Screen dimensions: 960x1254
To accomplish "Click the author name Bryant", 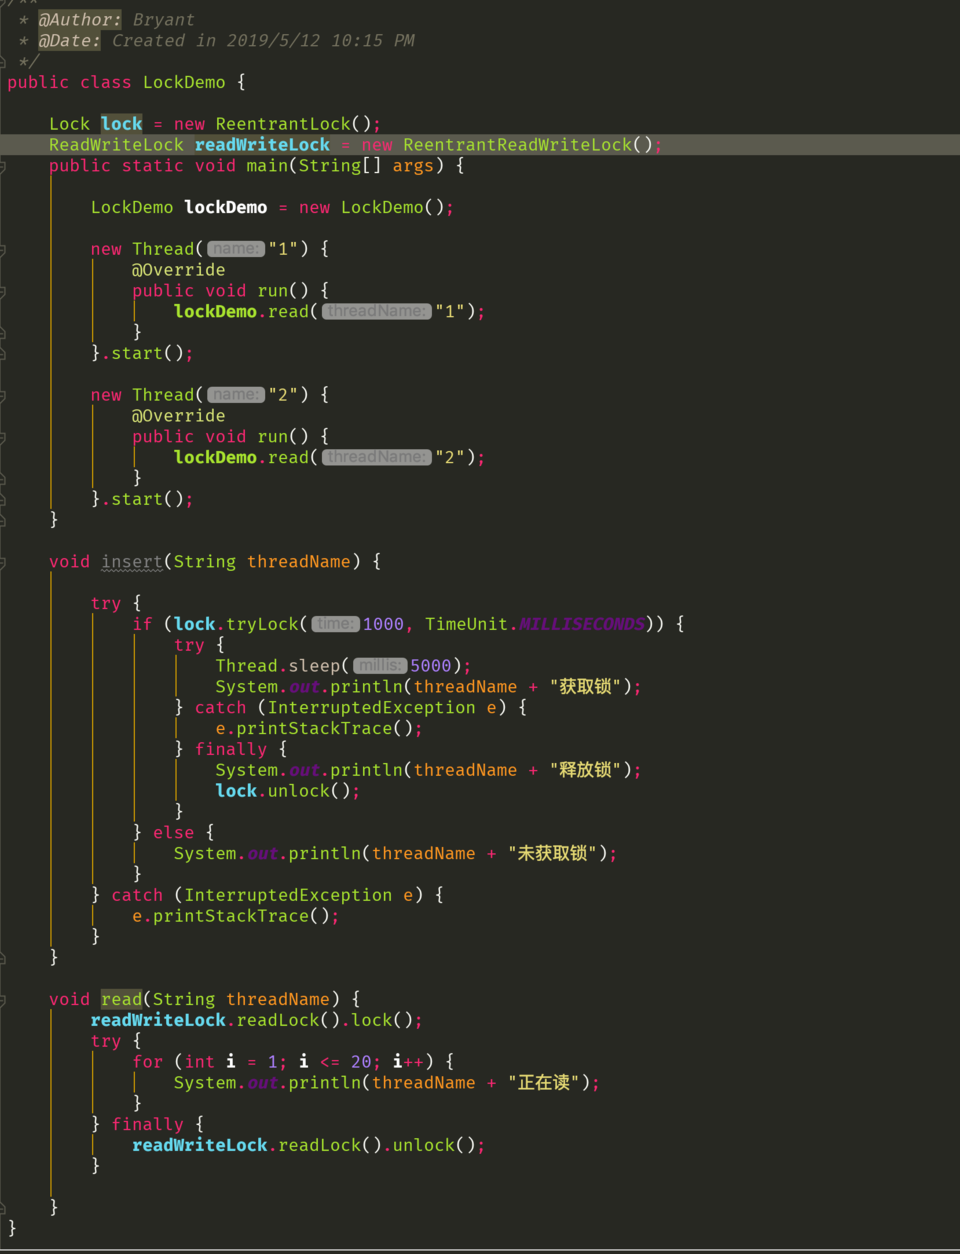I will [164, 20].
